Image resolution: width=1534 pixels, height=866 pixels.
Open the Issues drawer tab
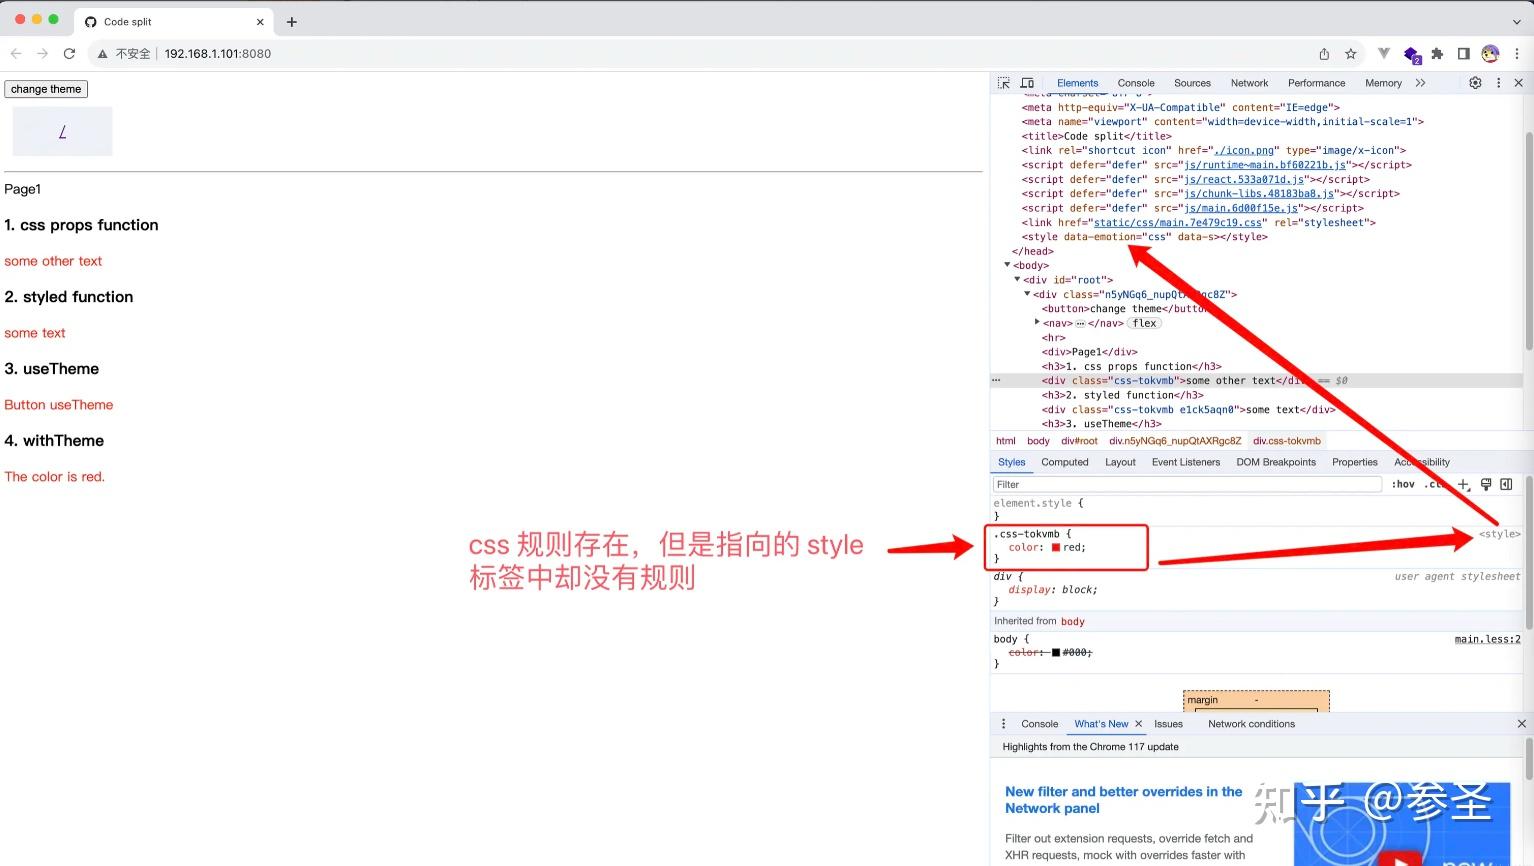(x=1168, y=724)
